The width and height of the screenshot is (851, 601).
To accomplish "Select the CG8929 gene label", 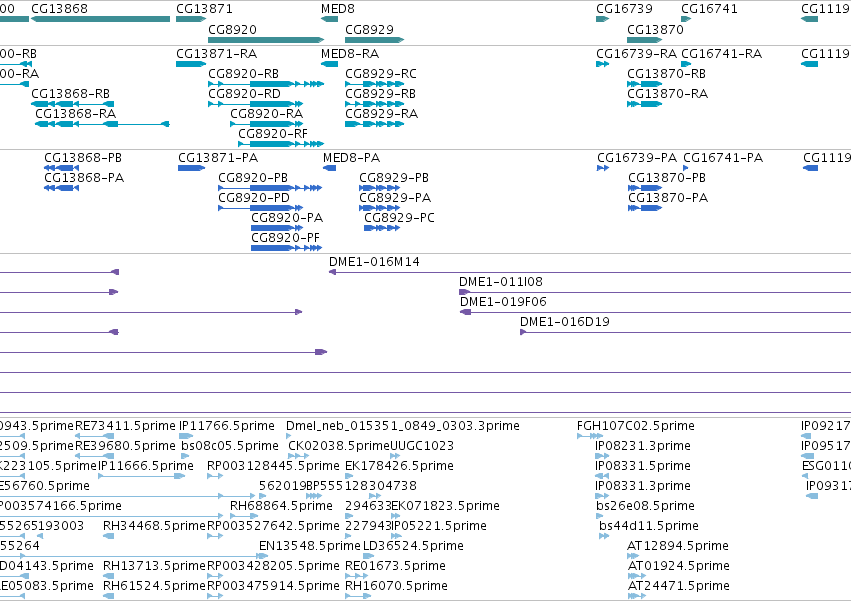I will [370, 29].
